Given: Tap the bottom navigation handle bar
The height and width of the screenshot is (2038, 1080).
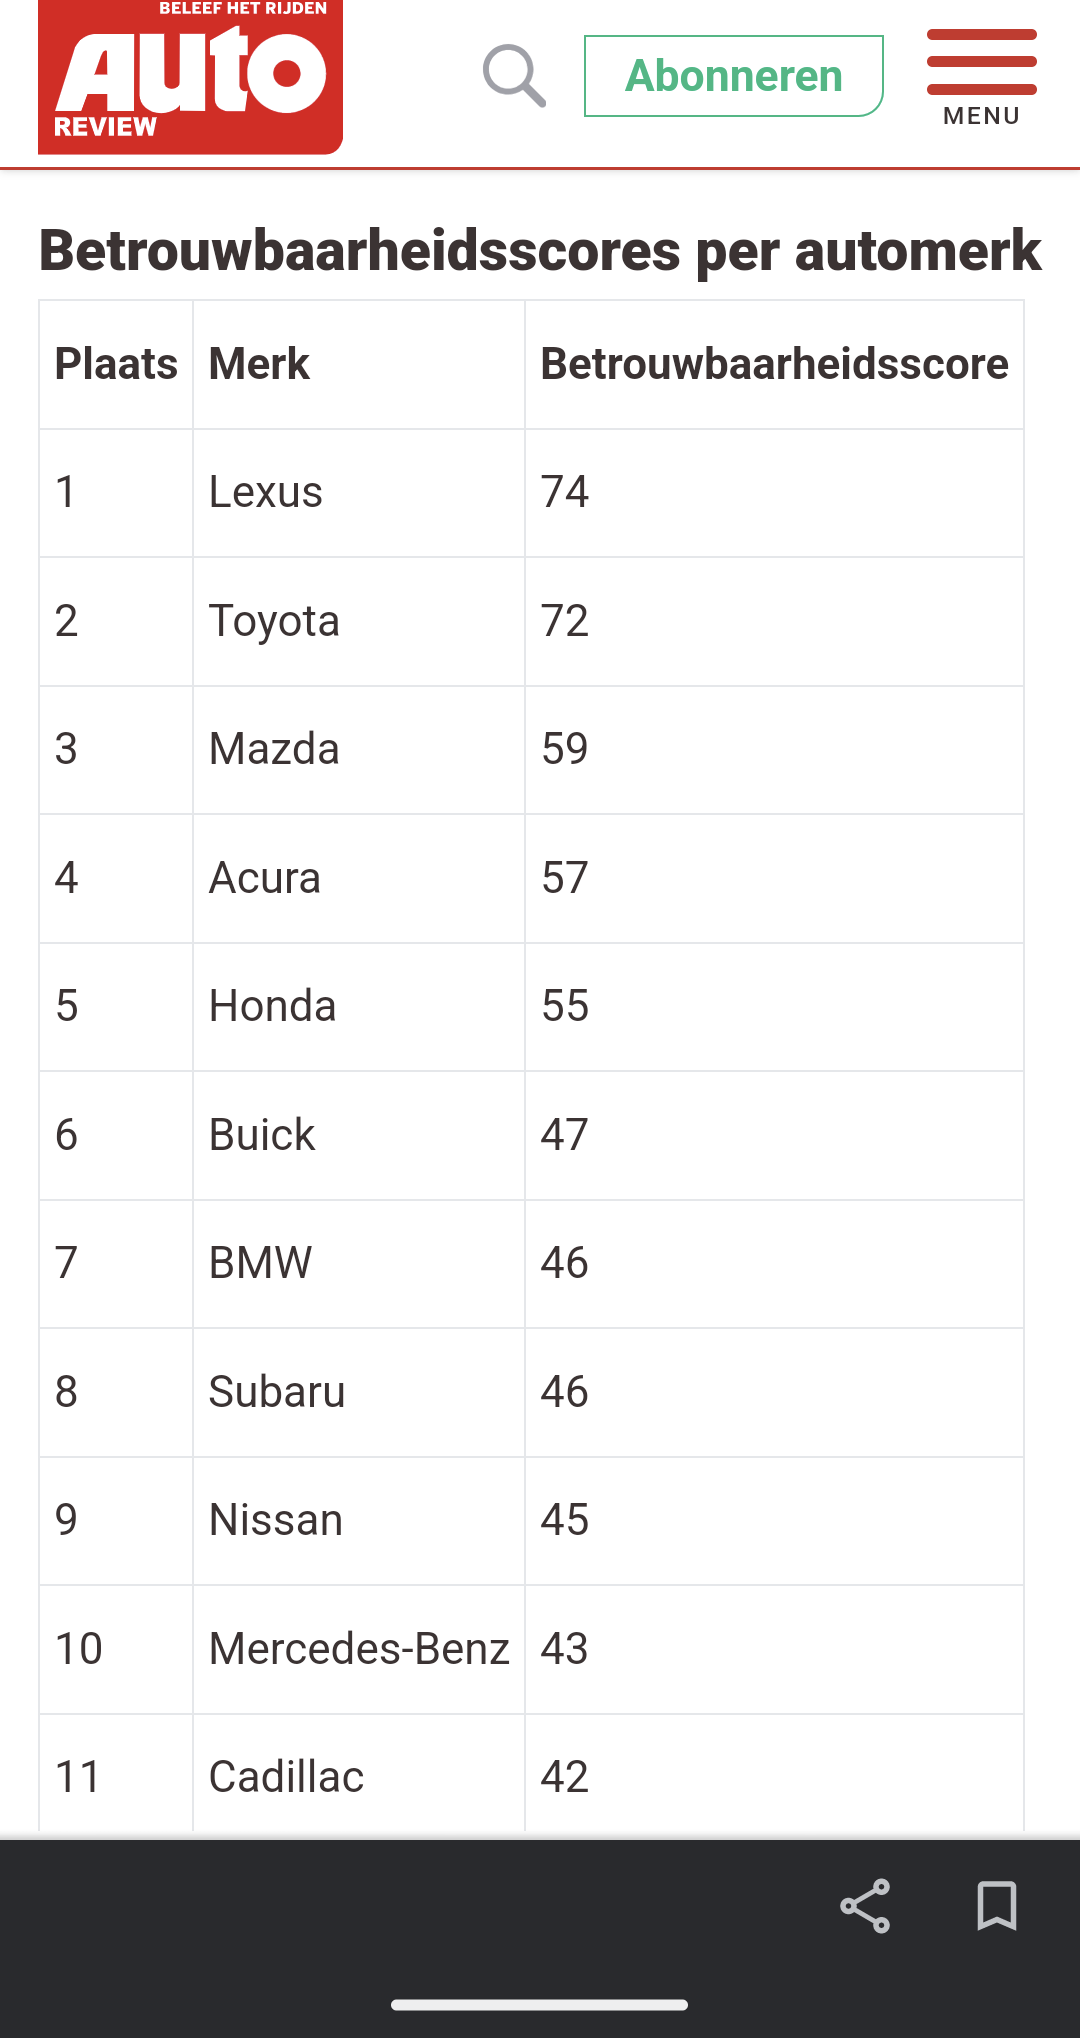Looking at the screenshot, I should (539, 2004).
